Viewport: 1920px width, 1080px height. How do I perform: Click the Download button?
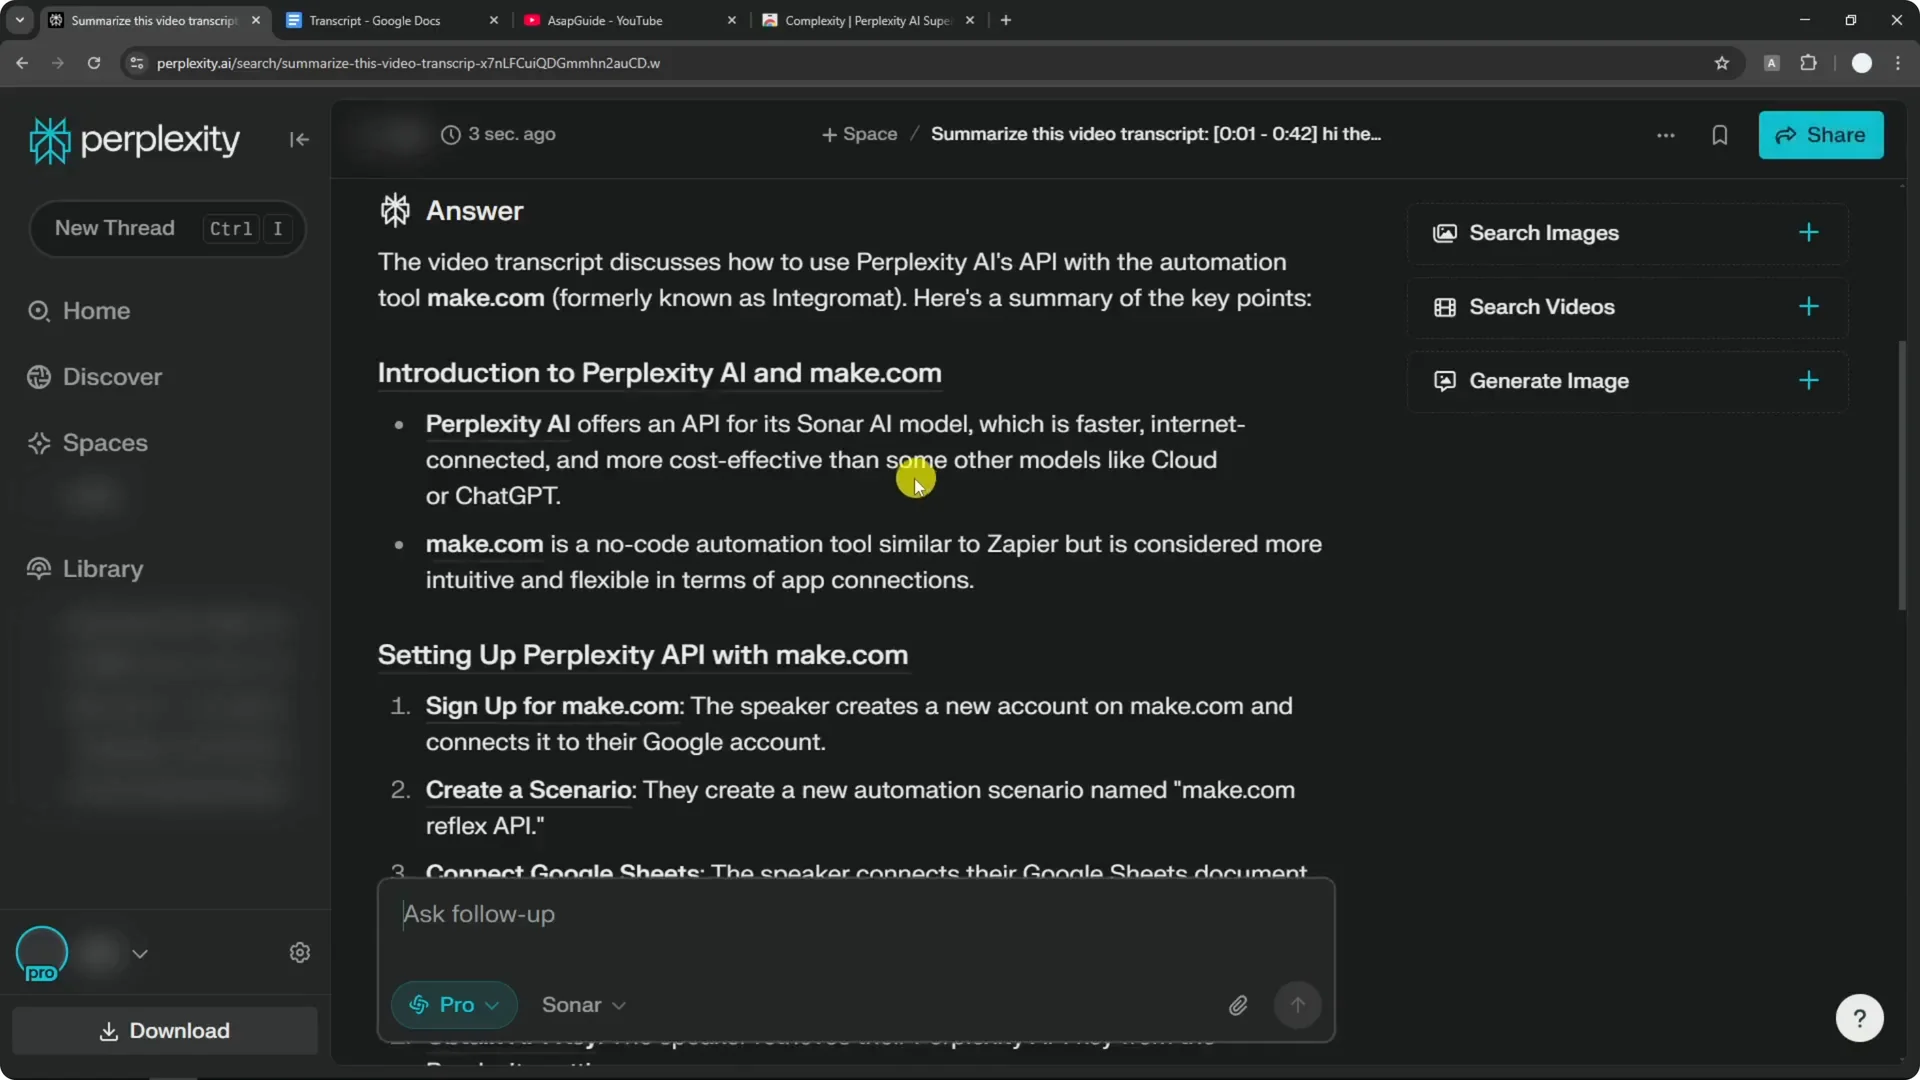[164, 1031]
